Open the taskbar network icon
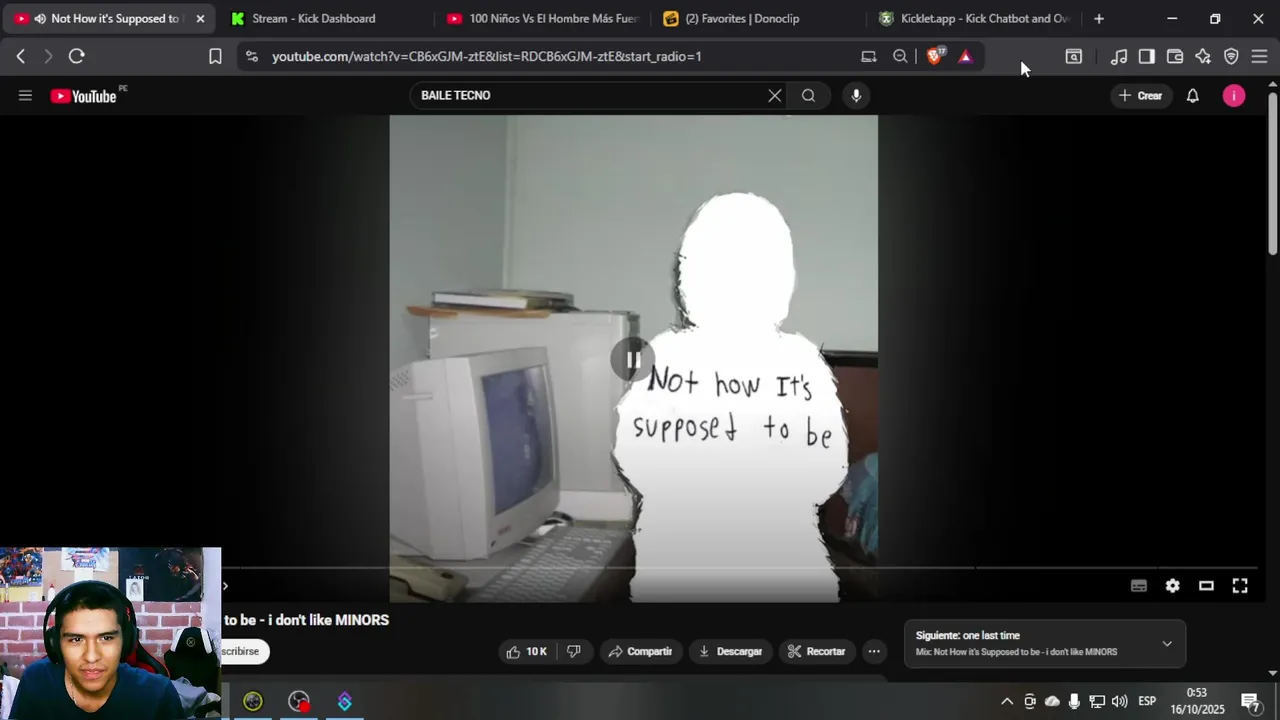1280x720 pixels. coord(1097,701)
